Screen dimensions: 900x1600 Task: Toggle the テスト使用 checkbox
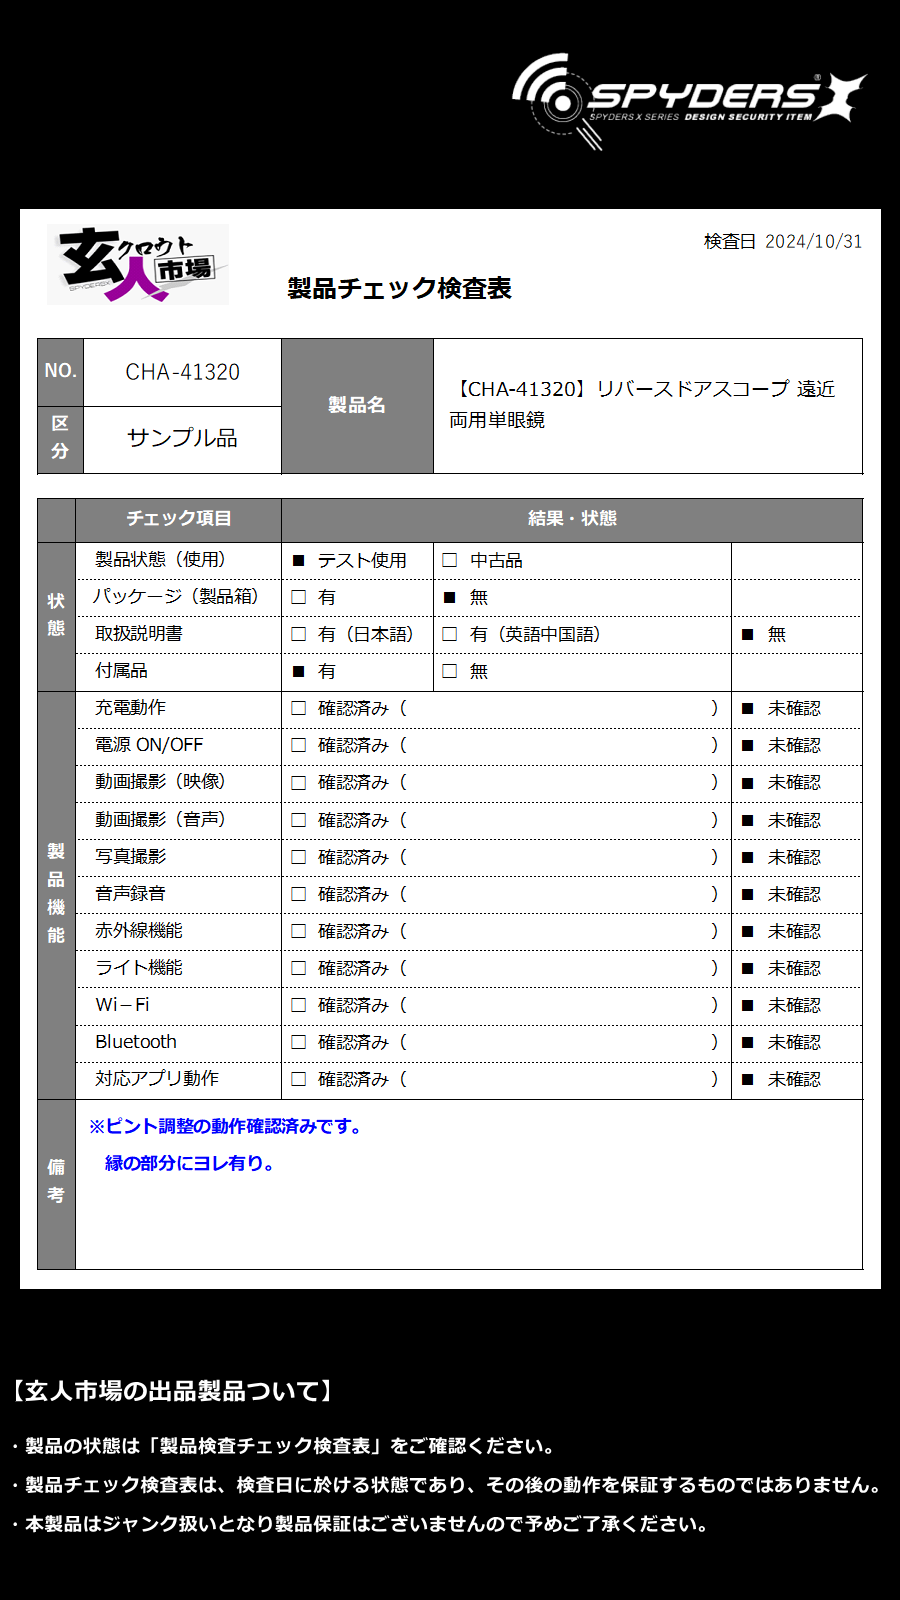coord(298,561)
